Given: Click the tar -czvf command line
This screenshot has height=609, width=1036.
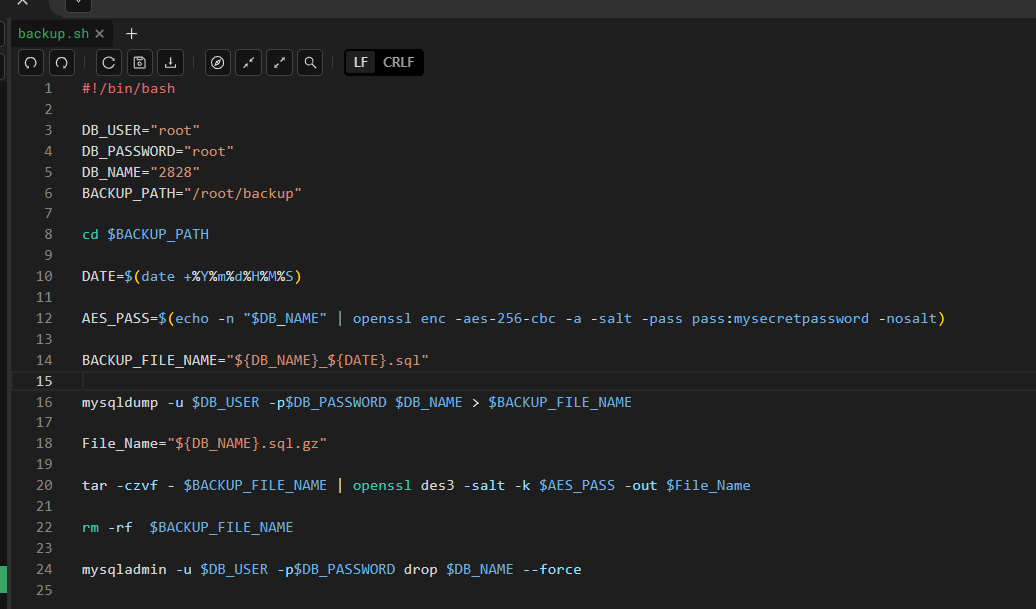Looking at the screenshot, I should coord(416,485).
